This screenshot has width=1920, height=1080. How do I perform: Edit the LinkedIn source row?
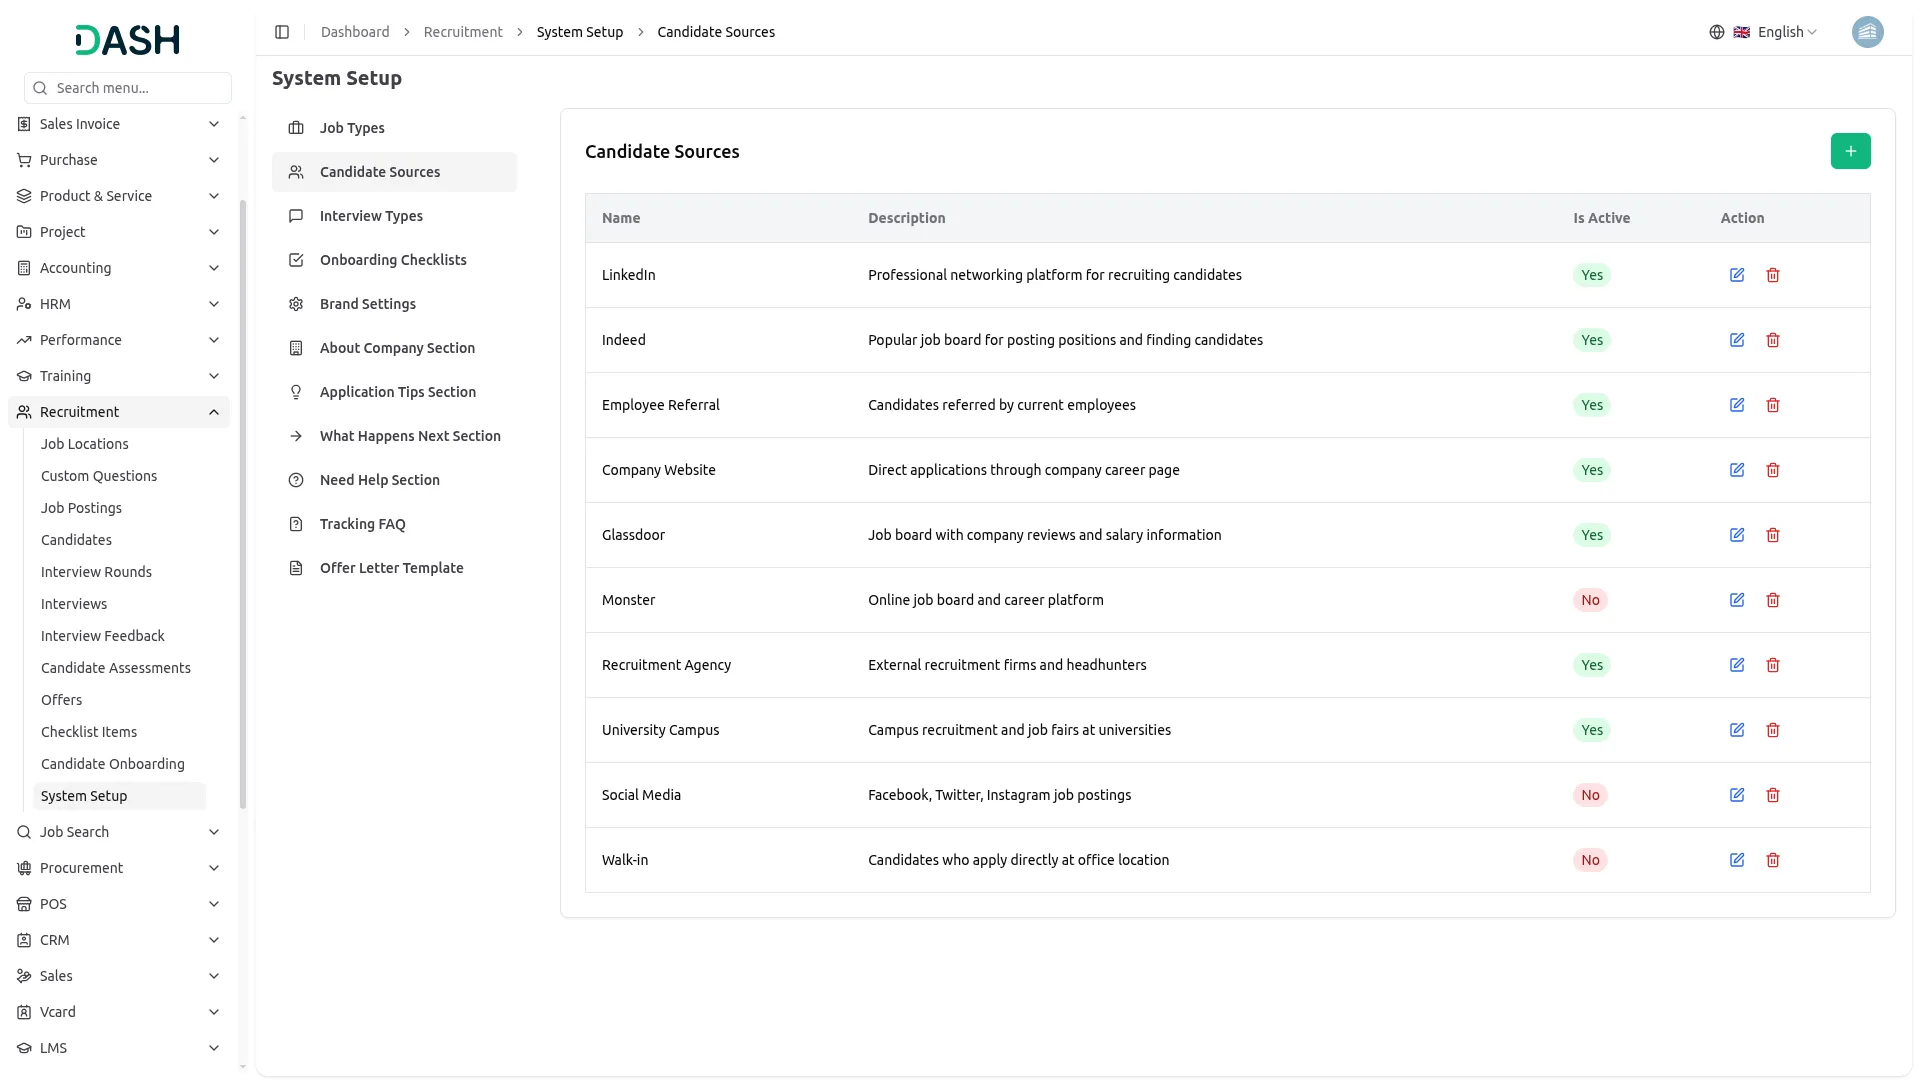pyautogui.click(x=1737, y=275)
